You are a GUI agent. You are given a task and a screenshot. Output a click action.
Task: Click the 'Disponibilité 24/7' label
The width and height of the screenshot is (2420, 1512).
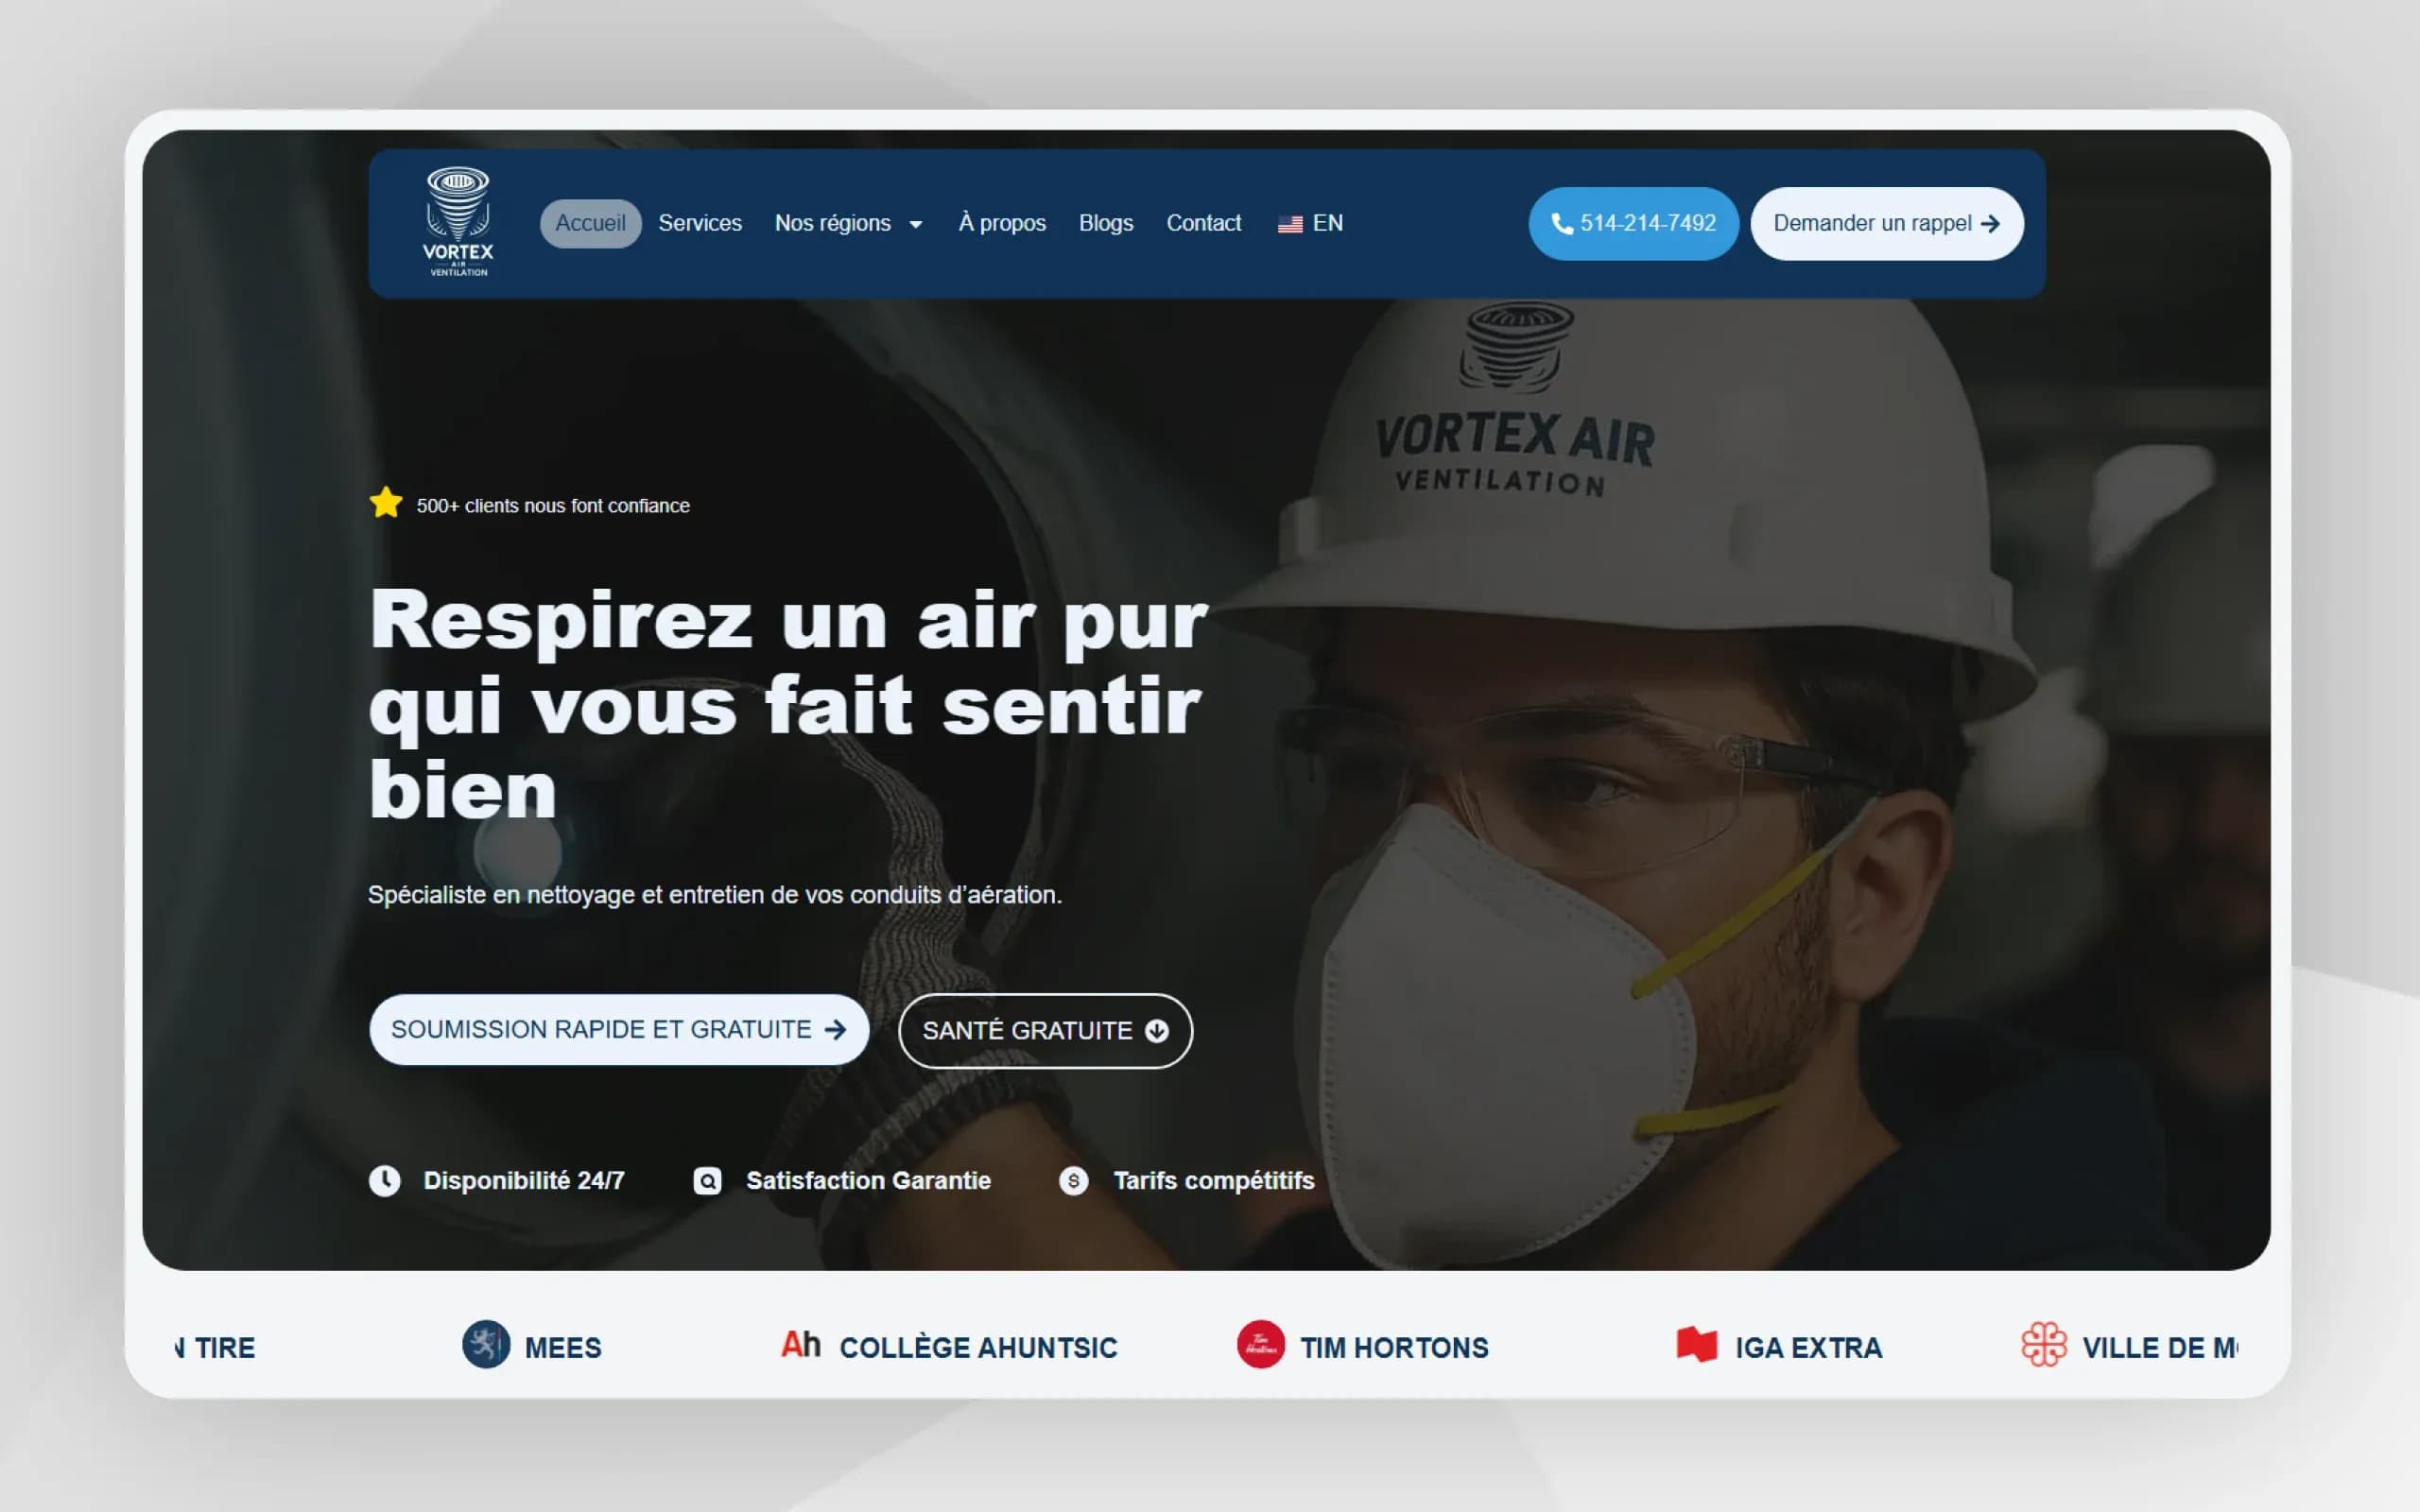coord(524,1181)
